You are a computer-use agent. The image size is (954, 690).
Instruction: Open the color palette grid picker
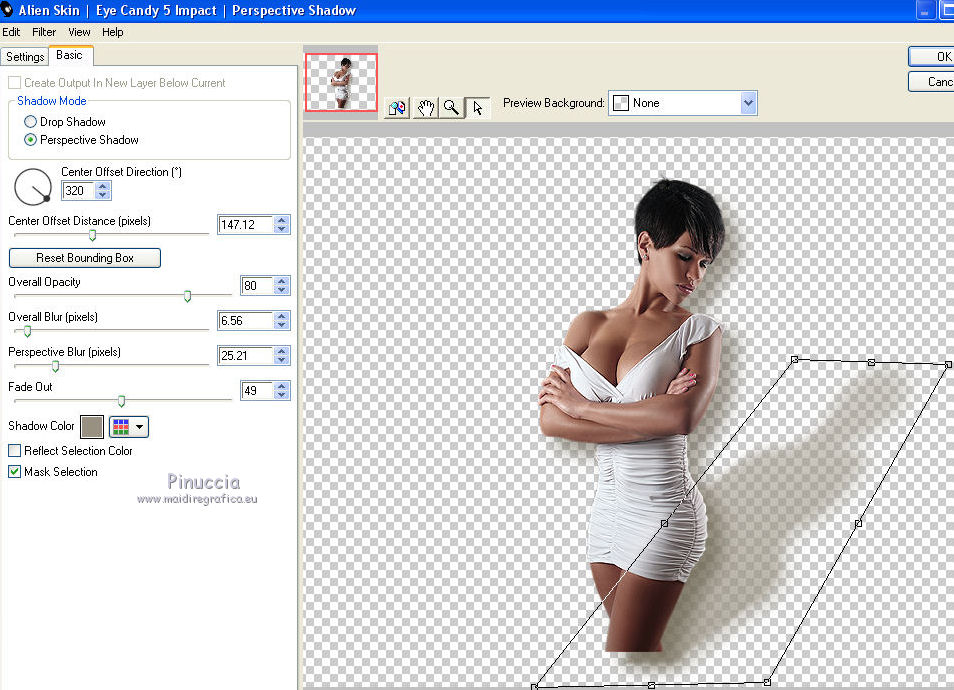(x=129, y=427)
